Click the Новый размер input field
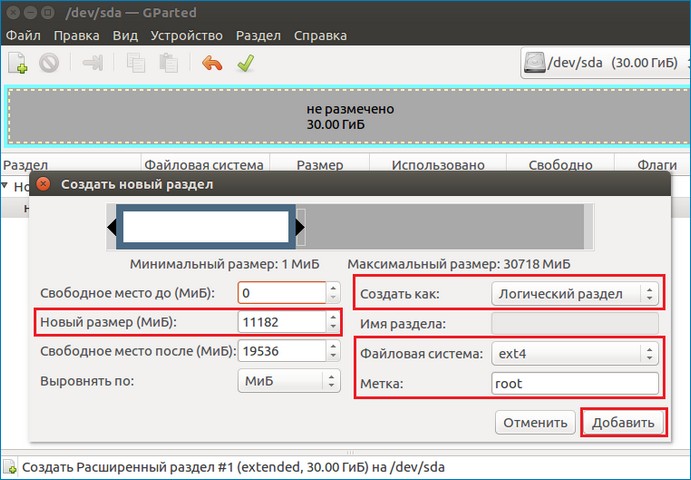Viewport: 691px width, 480px height. 282,322
